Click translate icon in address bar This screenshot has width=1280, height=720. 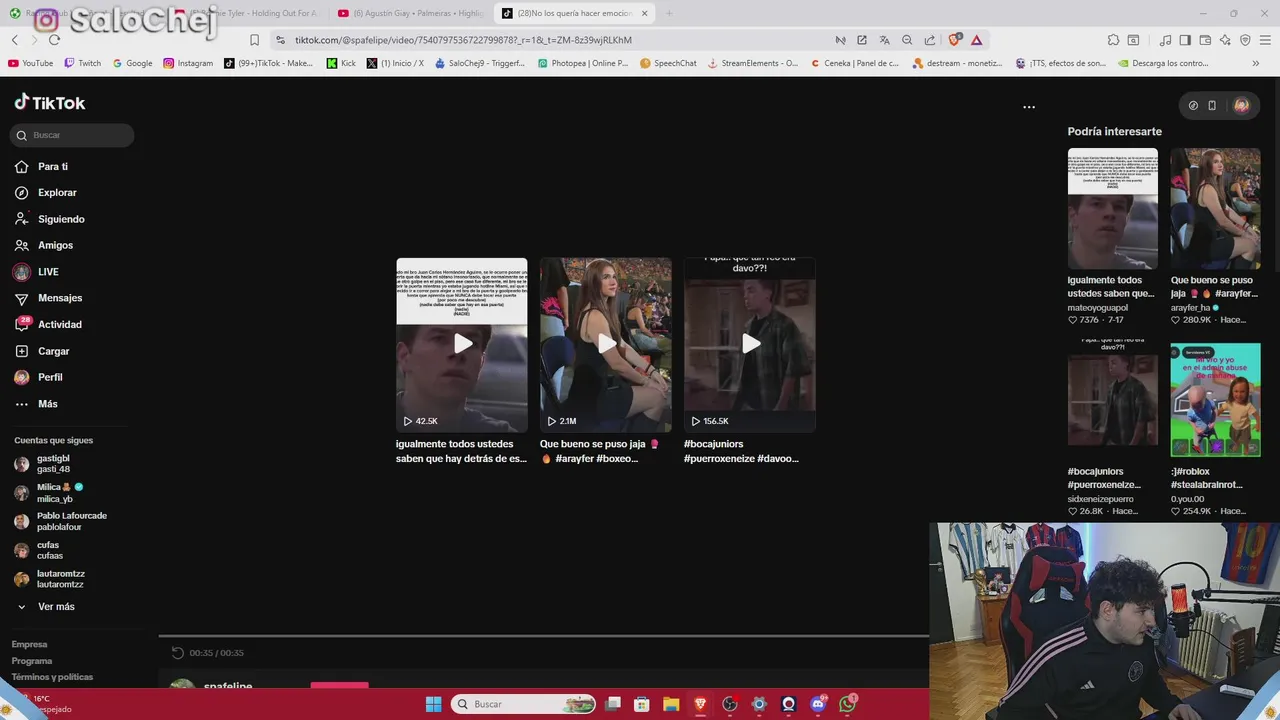(x=884, y=40)
